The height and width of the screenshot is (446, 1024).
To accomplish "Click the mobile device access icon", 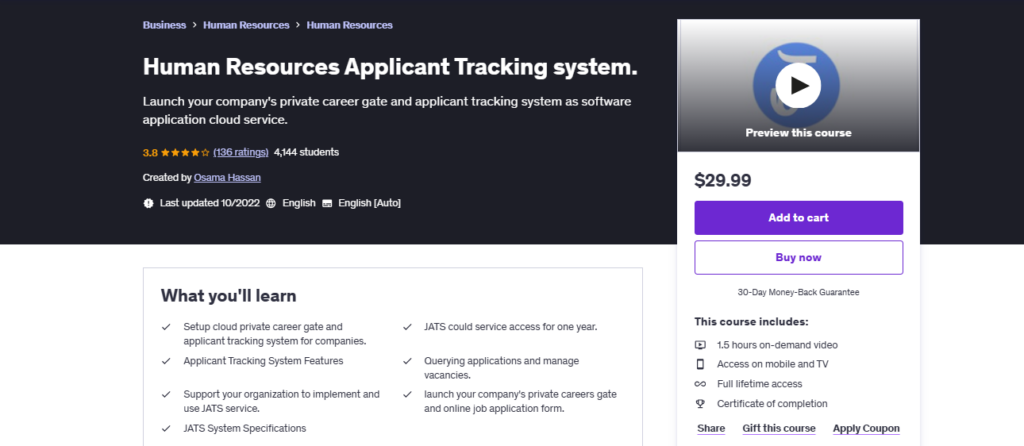I will click(x=700, y=364).
